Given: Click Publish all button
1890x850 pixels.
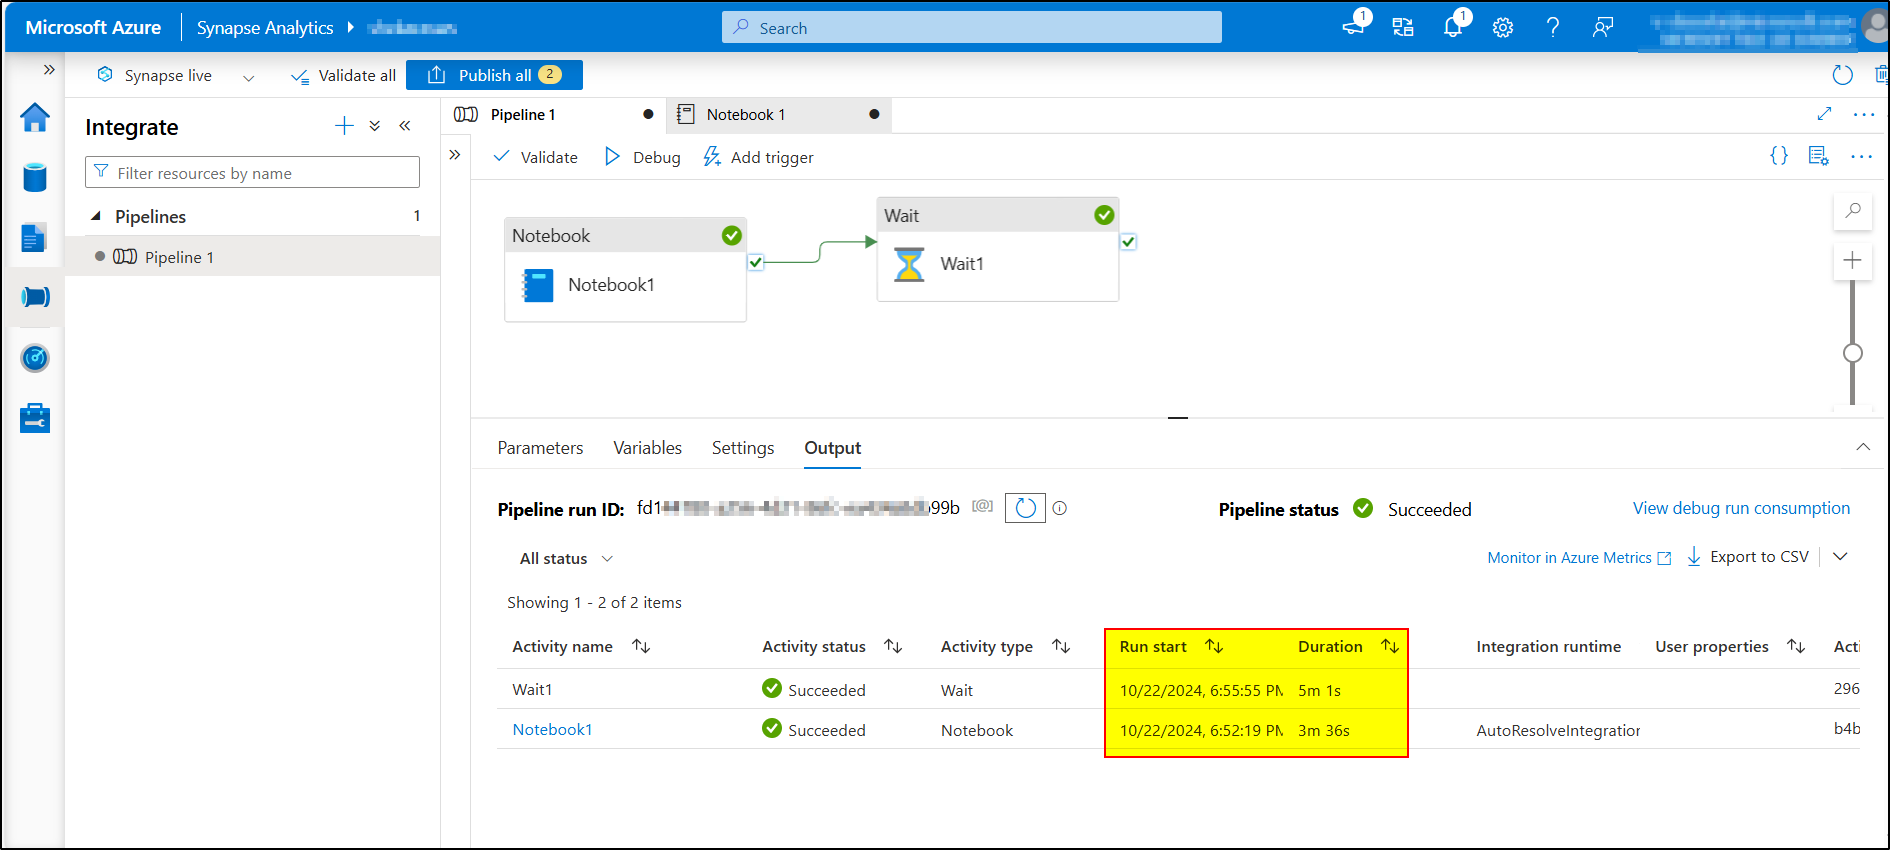Looking at the screenshot, I should pos(494,75).
